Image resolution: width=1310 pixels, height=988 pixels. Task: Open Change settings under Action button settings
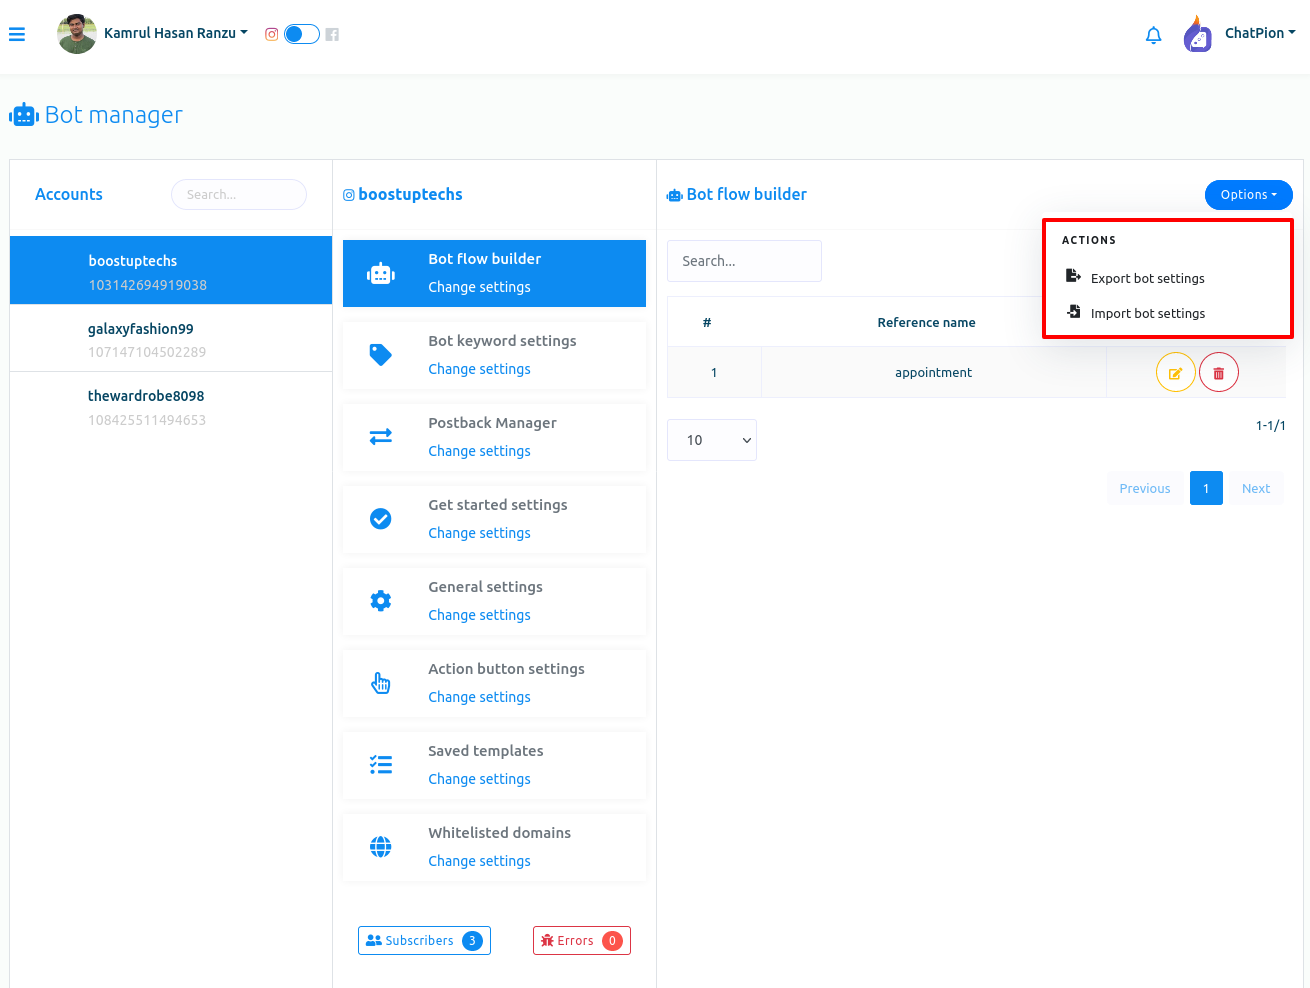479,697
